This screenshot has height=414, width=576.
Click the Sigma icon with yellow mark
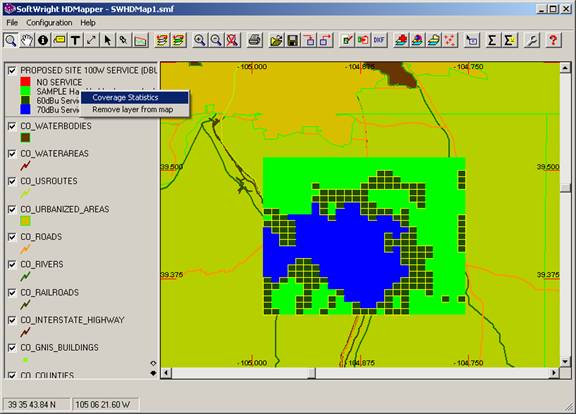pos(510,40)
